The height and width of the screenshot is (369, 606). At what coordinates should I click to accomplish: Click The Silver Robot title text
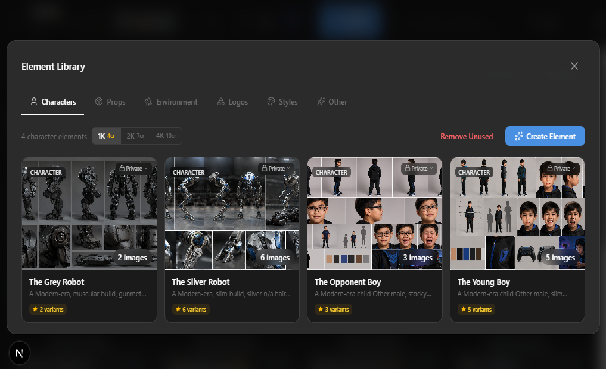click(x=201, y=282)
